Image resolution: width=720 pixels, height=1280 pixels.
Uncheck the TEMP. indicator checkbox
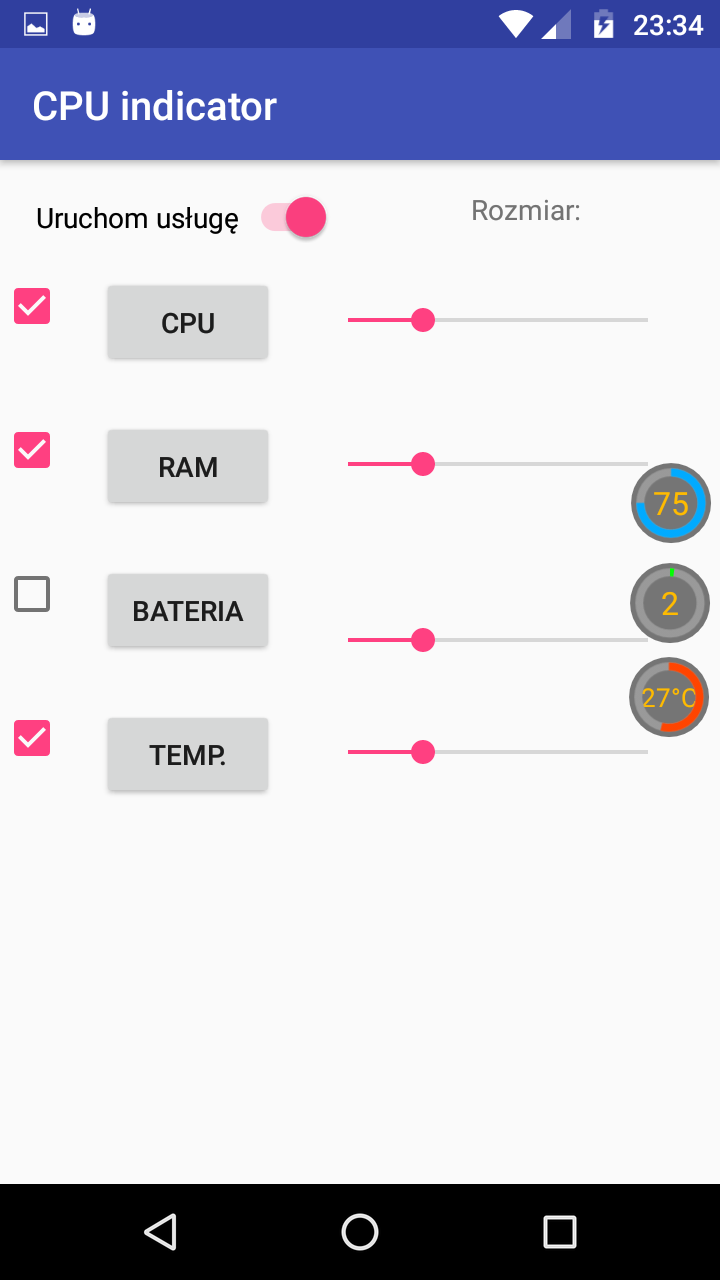32,738
